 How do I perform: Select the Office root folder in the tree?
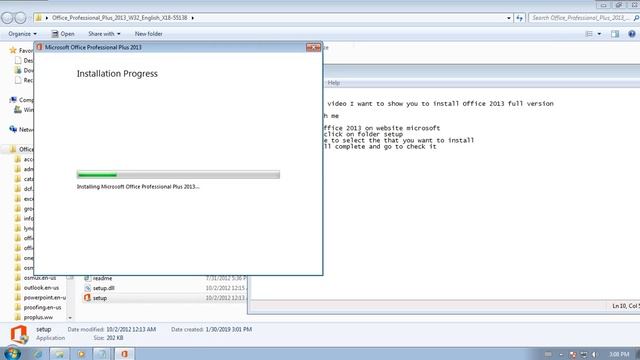[x=21, y=149]
